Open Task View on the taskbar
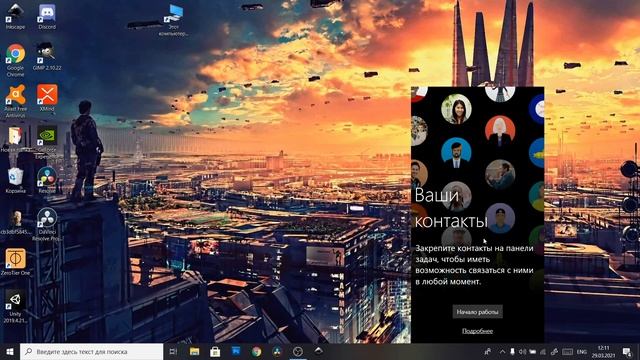The height and width of the screenshot is (360, 640). (173, 351)
